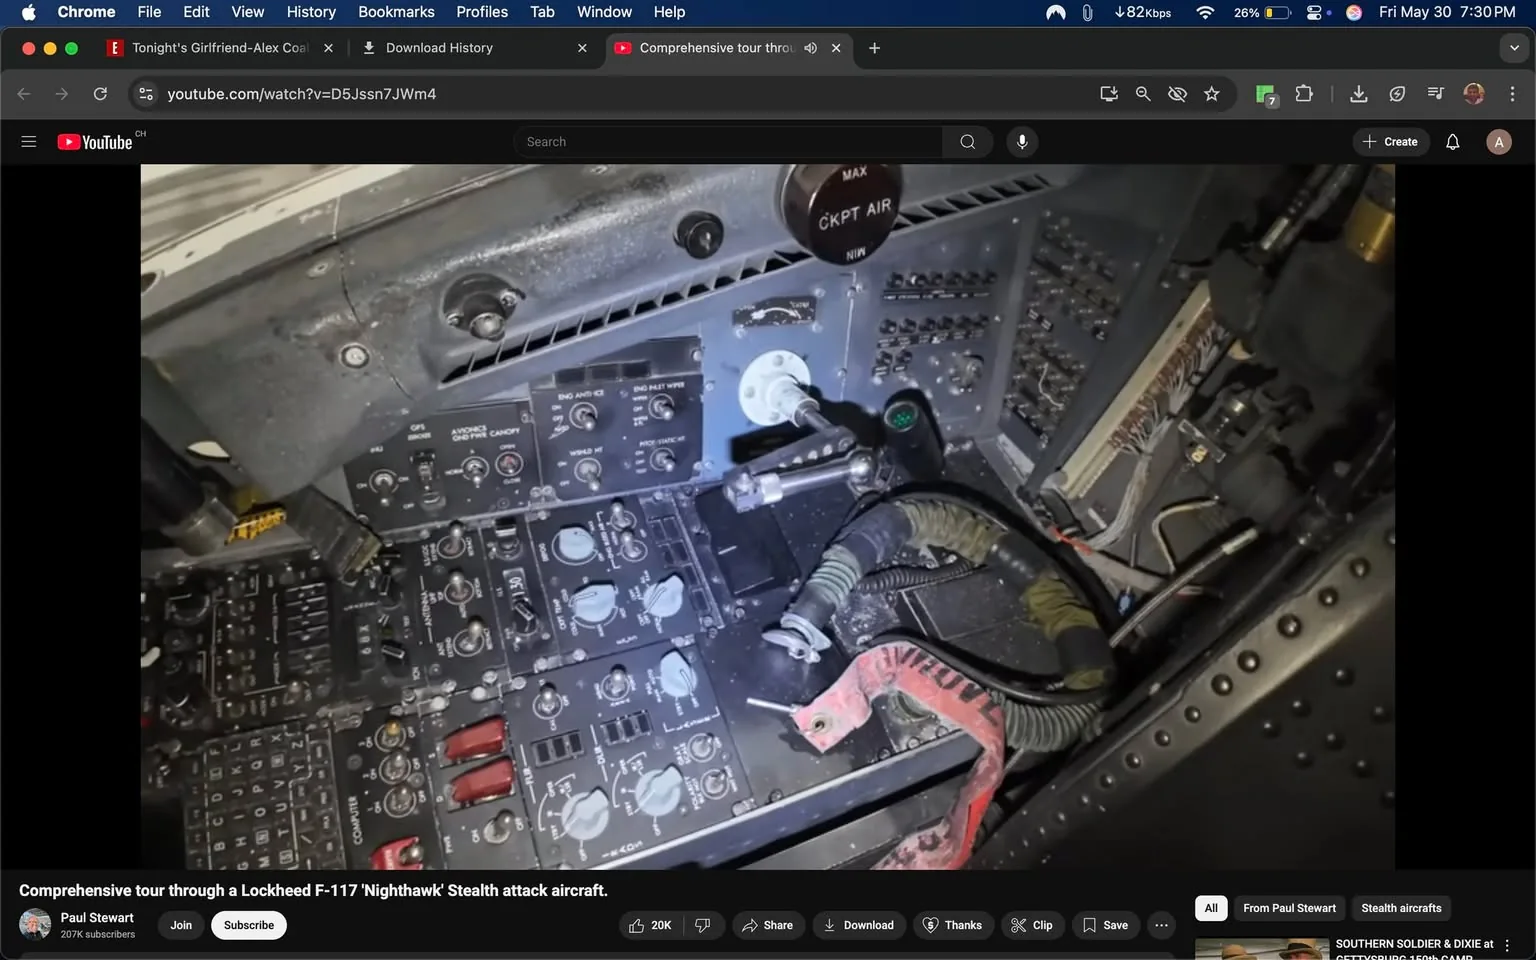The height and width of the screenshot is (960, 1536).
Task: Open the browser extensions puzzle icon
Action: [1304, 93]
